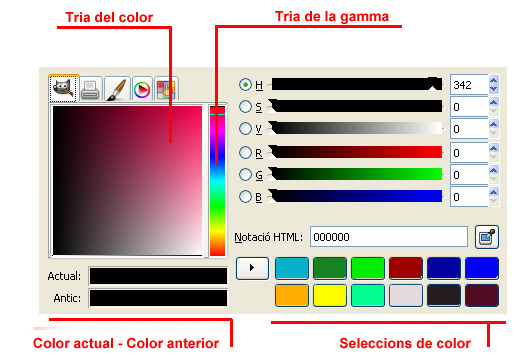This screenshot has height=363, width=526.
Task: Select the V value radio button
Action: pyautogui.click(x=245, y=128)
